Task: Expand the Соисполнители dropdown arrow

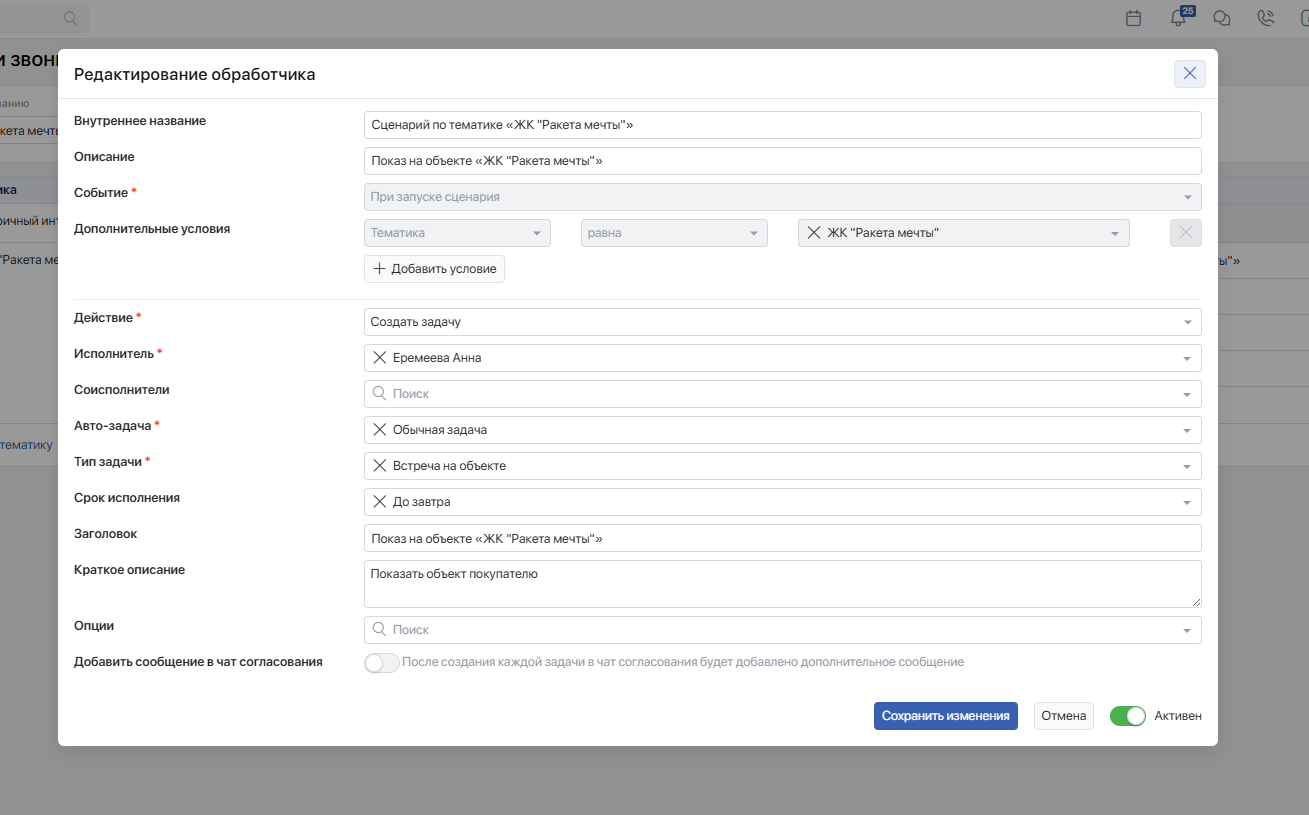Action: (x=1186, y=394)
